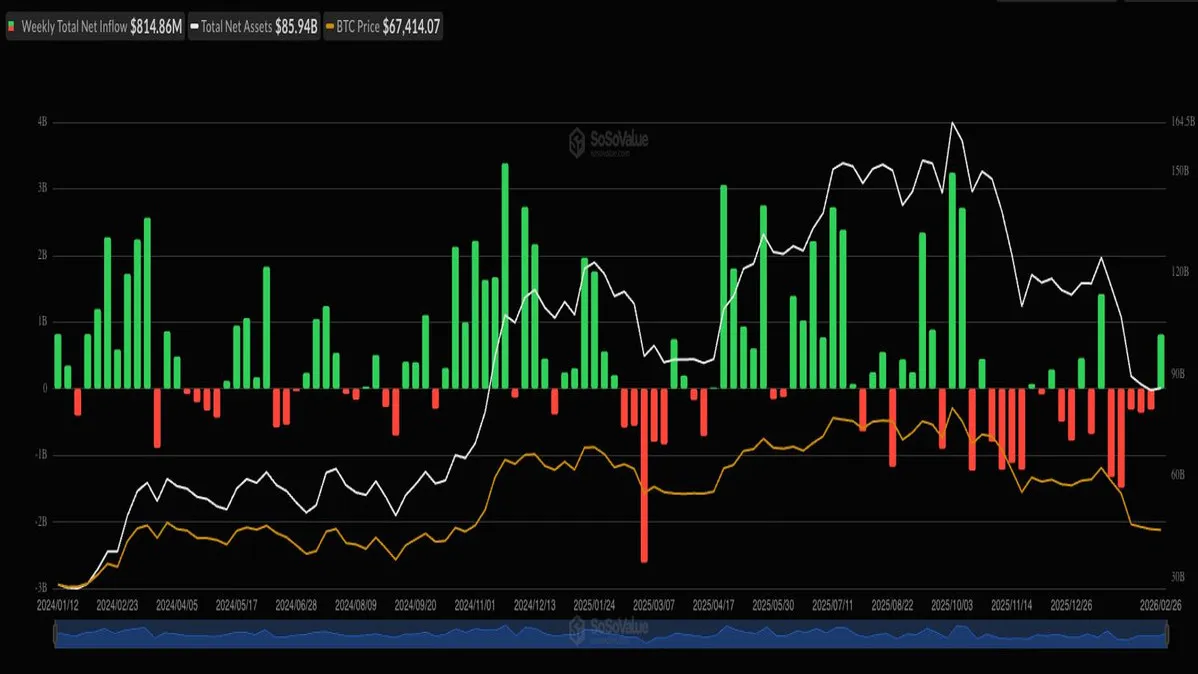The height and width of the screenshot is (674, 1198).
Task: Click the 30B label on the right axis
Action: tap(1177, 577)
